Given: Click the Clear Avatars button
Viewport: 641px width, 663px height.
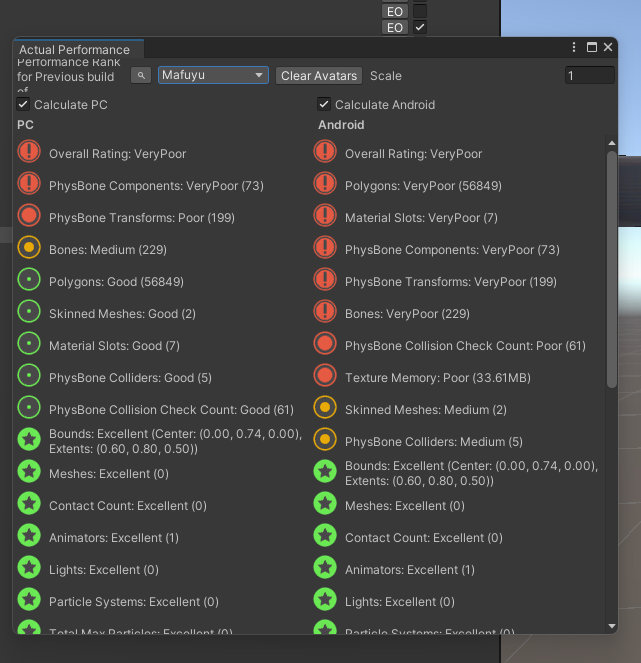Looking at the screenshot, I should (319, 76).
